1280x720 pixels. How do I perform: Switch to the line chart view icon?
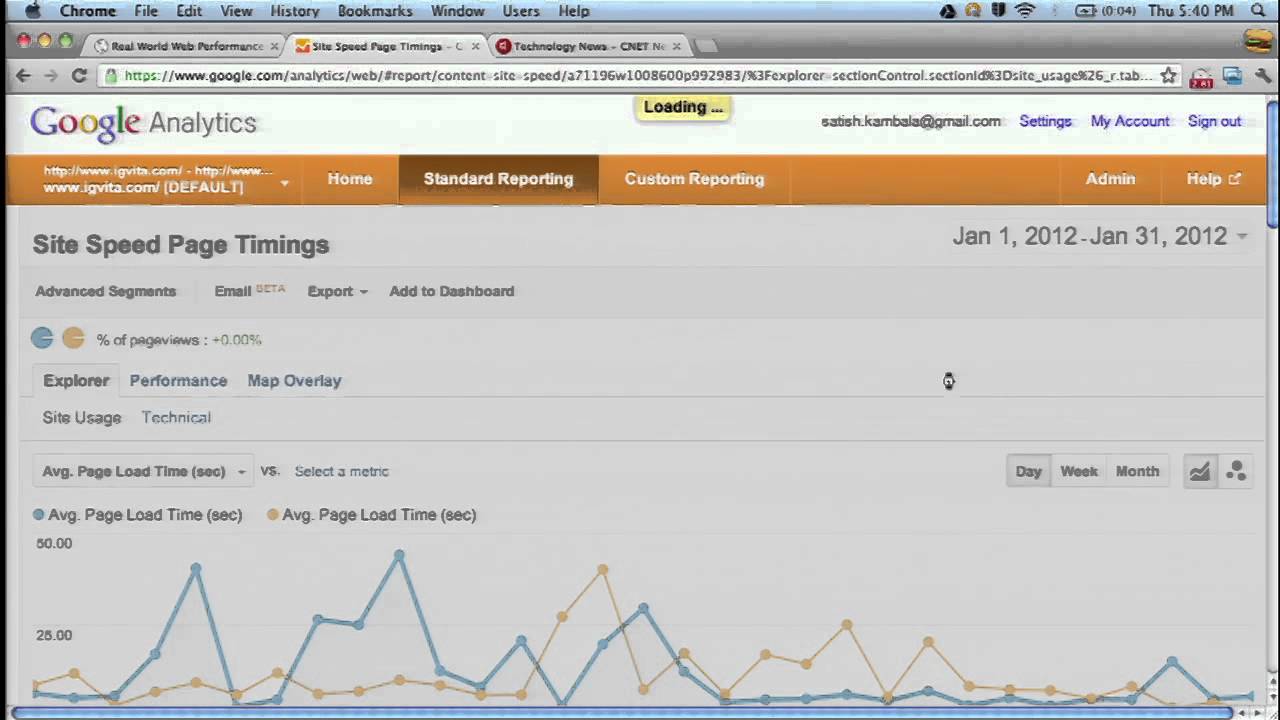(x=1200, y=471)
